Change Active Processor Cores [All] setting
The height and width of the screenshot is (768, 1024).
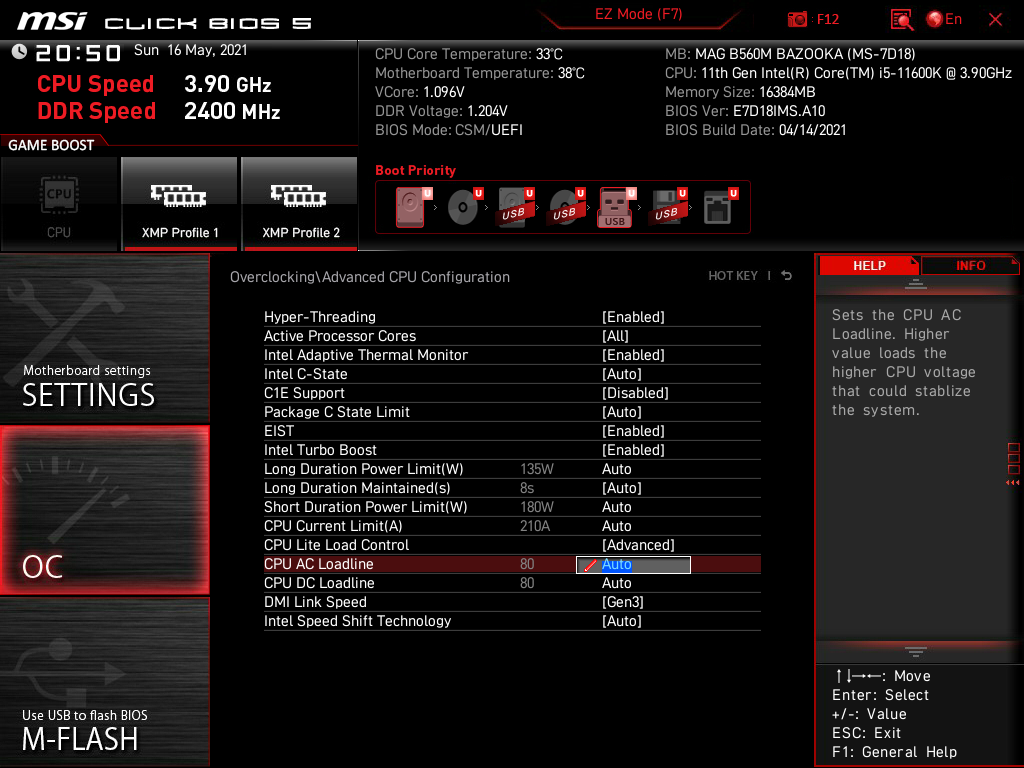point(615,336)
